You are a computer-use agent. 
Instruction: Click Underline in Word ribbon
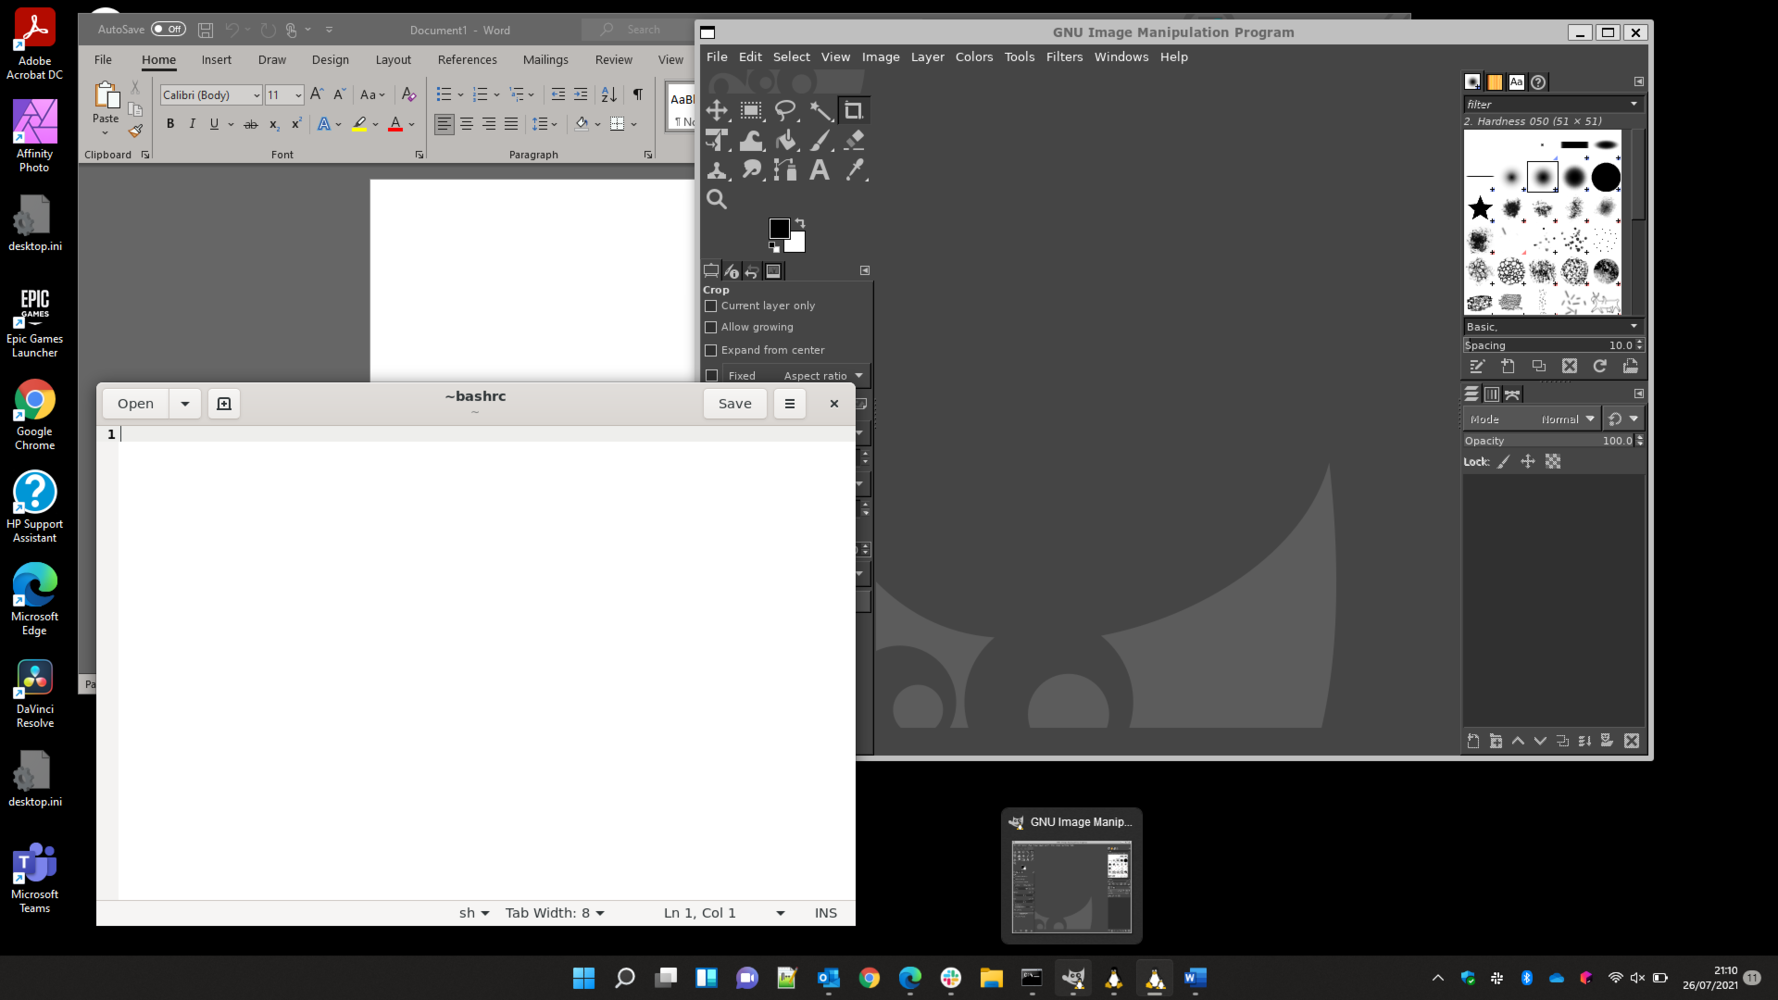[x=214, y=124]
